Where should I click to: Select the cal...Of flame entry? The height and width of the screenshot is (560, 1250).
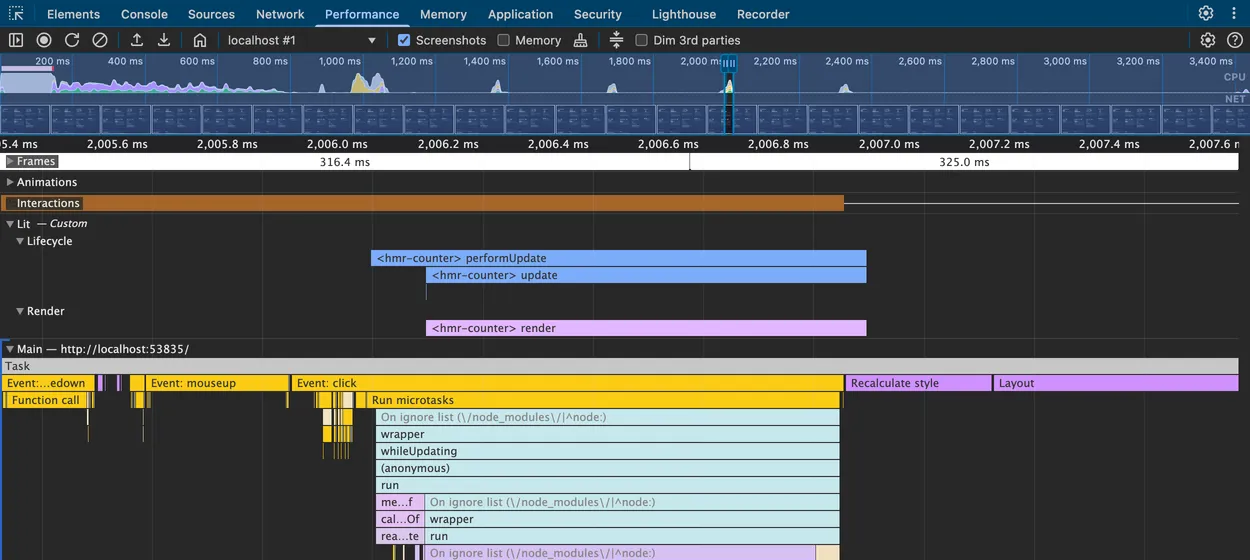pyautogui.click(x=400, y=519)
